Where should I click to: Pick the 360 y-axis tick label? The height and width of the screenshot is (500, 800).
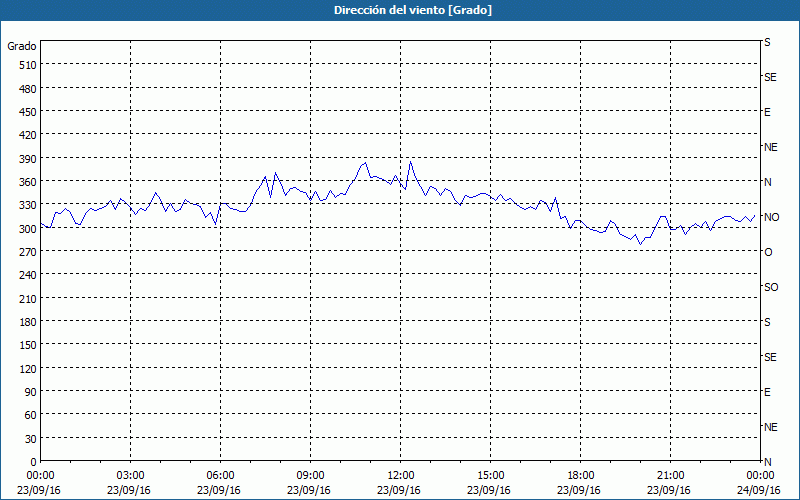coord(28,182)
